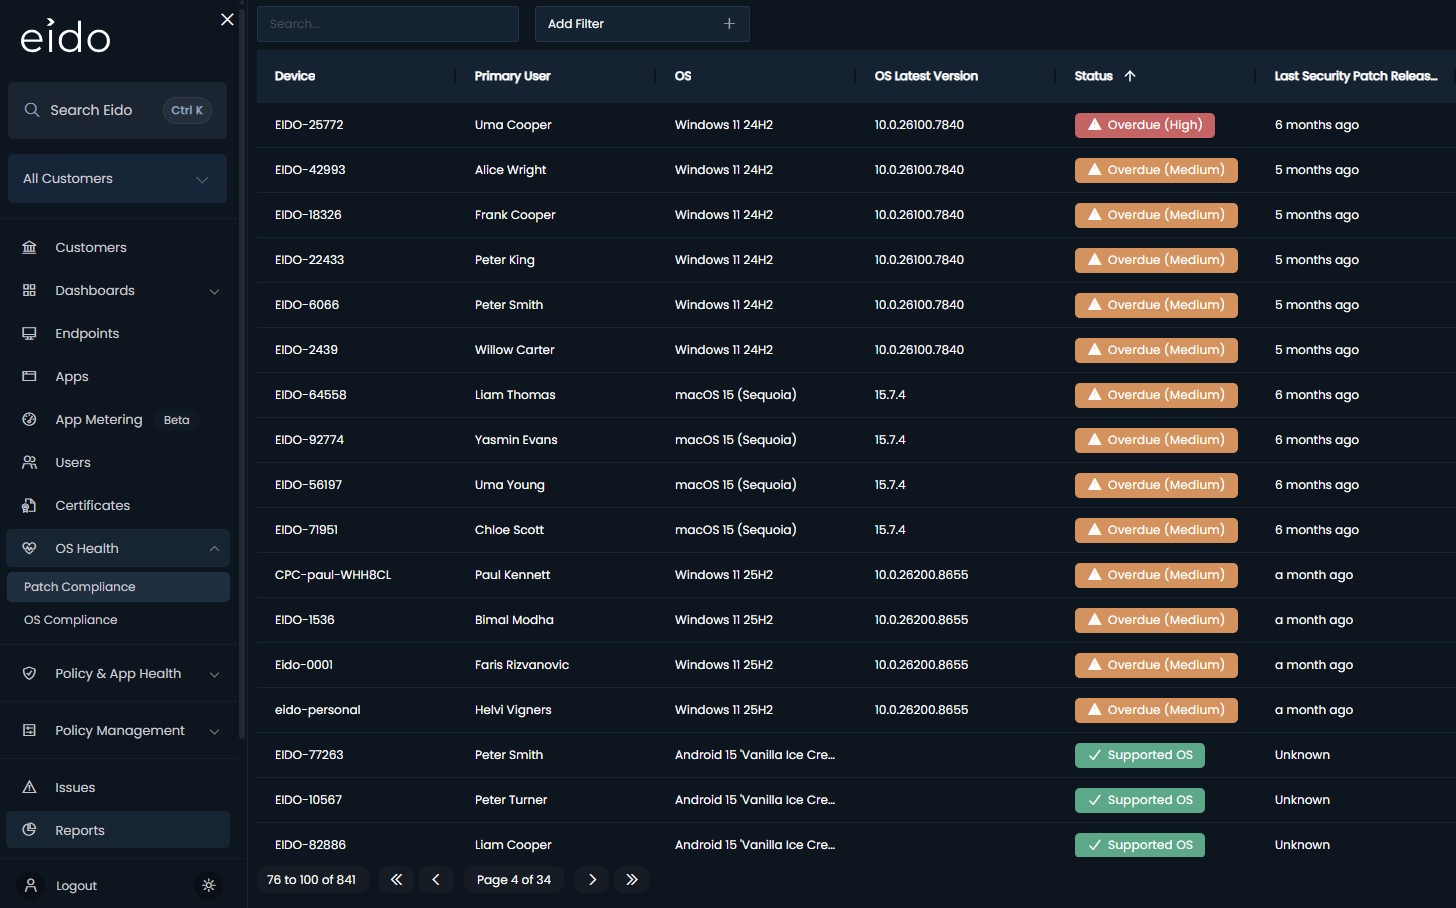Click the Policy & App Health shield icon
The width and height of the screenshot is (1456, 908).
(29, 673)
